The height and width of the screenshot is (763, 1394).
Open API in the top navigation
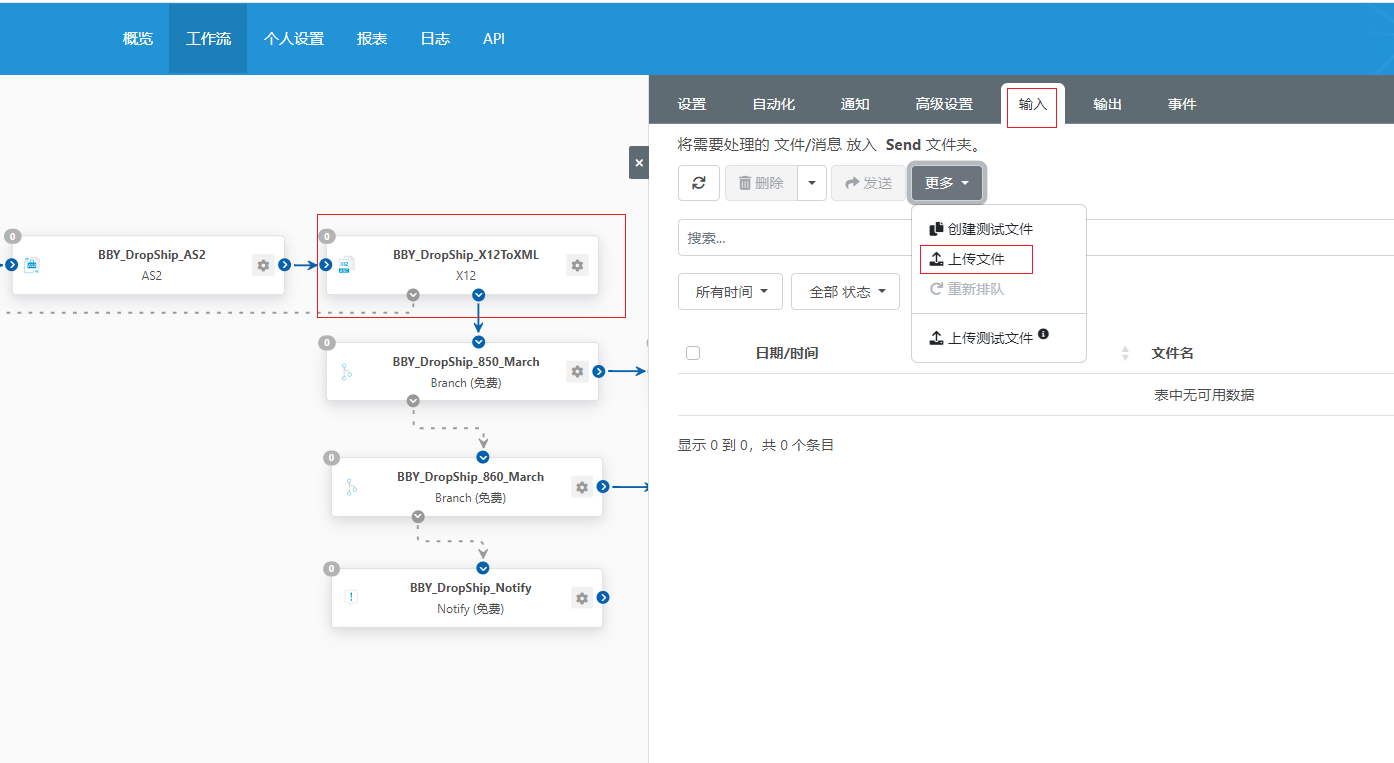click(494, 39)
